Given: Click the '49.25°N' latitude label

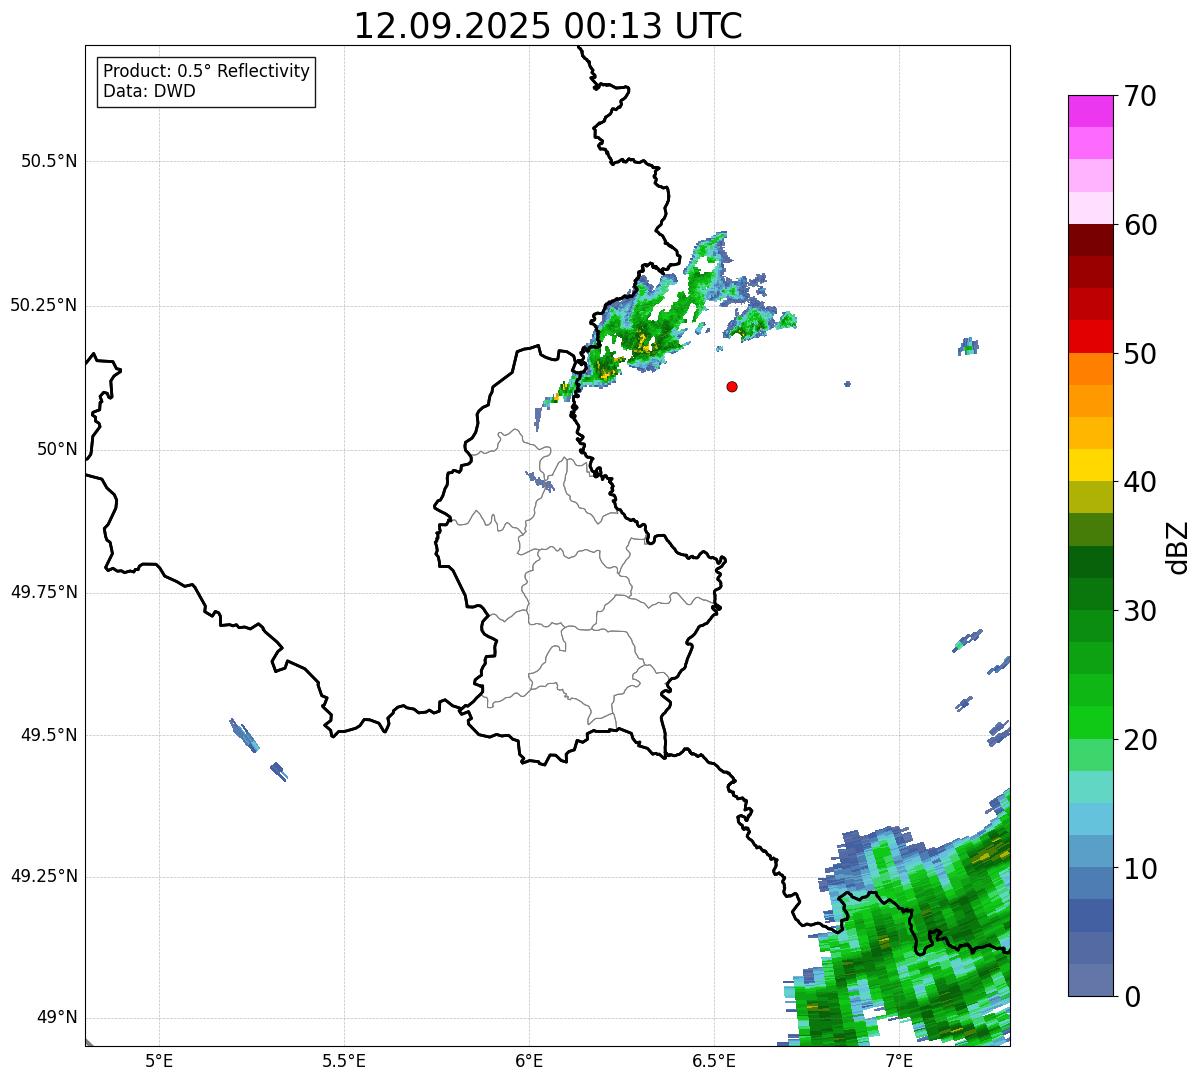Looking at the screenshot, I should click(43, 876).
